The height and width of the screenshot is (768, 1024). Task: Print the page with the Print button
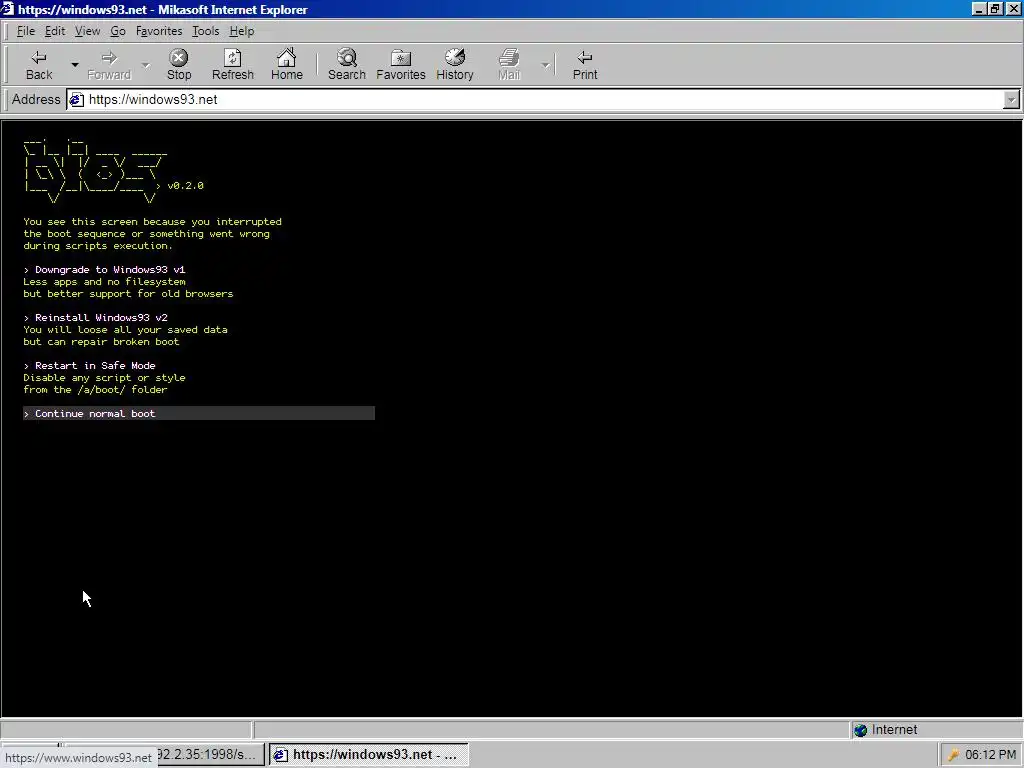584,65
